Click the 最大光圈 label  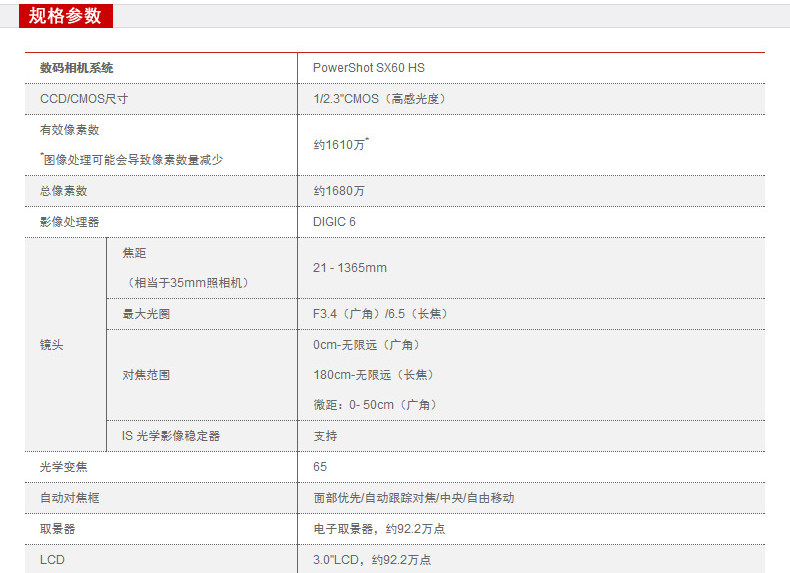(x=146, y=314)
